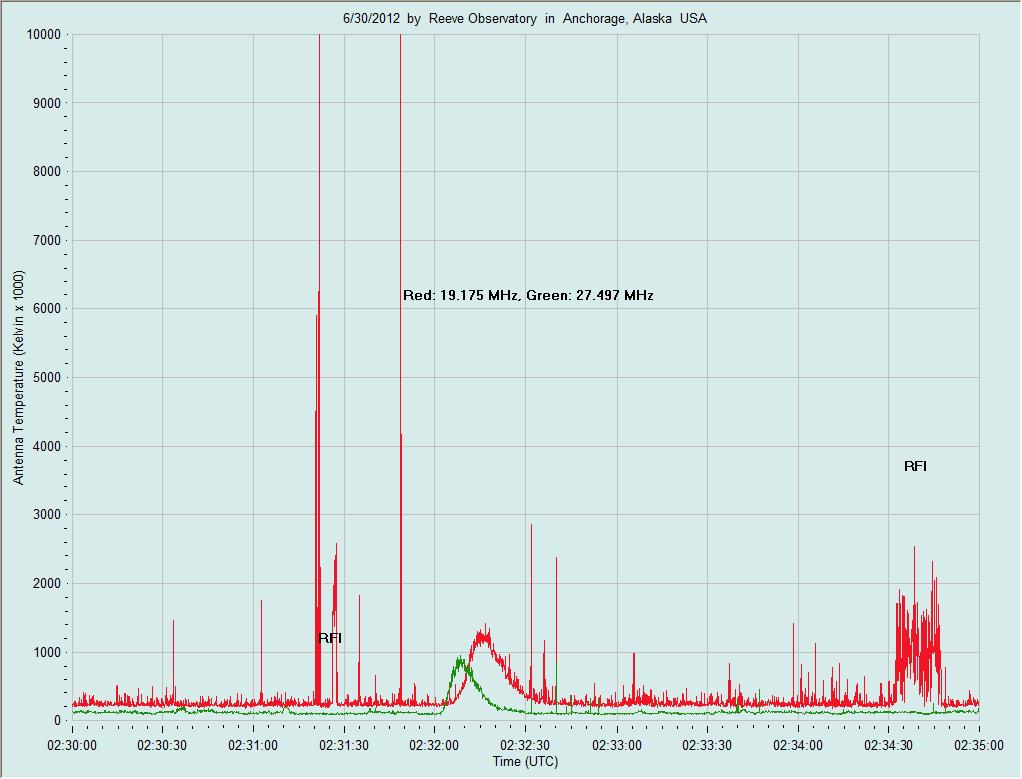
Task: Click the 02:32:00 time label
Action: [x=435, y=745]
